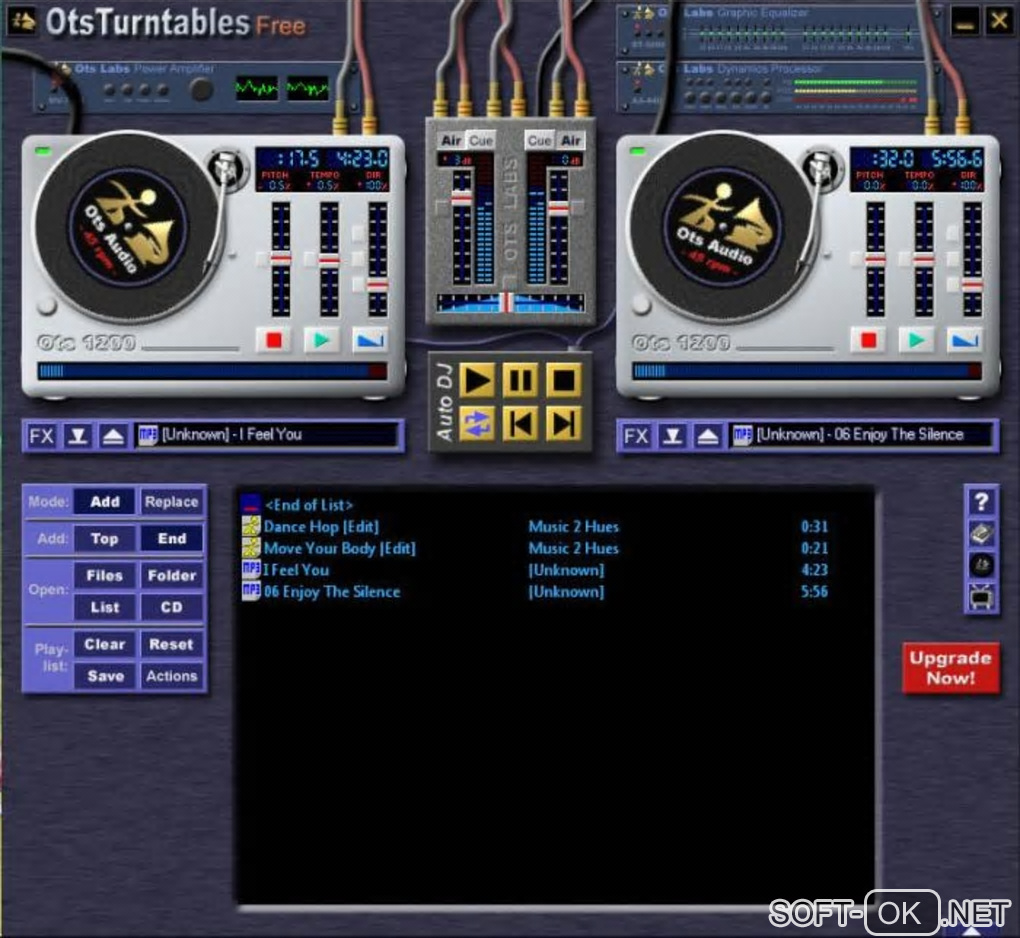Click right deck tempo slider
1020x938 pixels.
924,259
